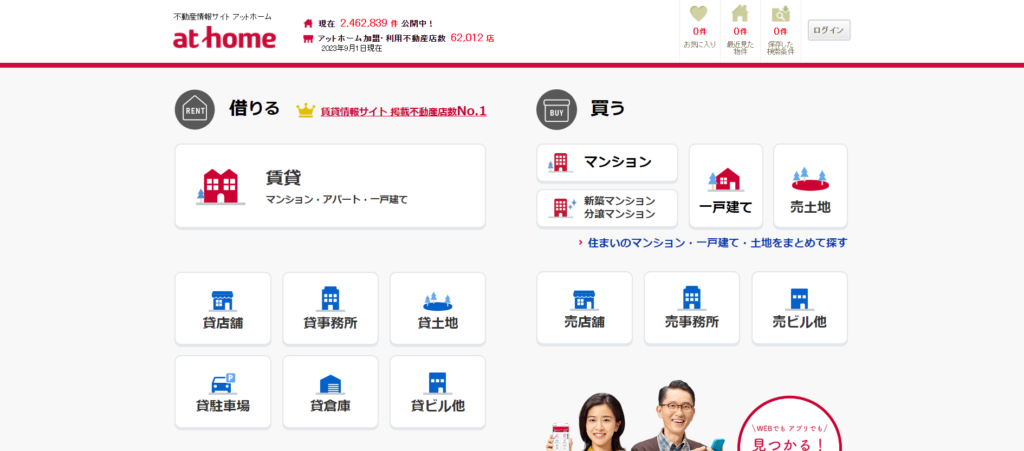1024x451 pixels.
Task: Click the 貸ビル他 building icon
Action: pyautogui.click(x=438, y=384)
